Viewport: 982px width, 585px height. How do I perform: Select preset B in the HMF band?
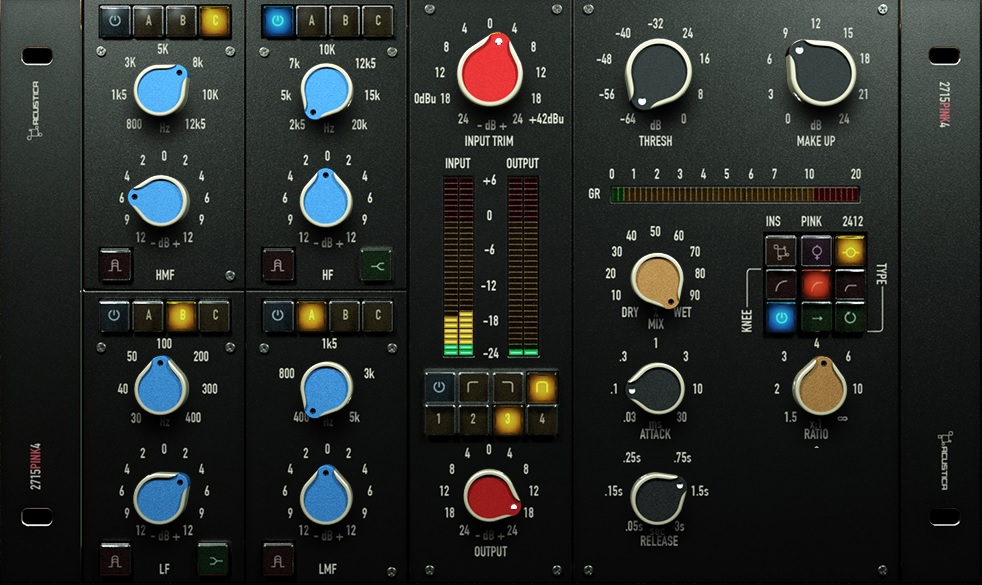point(182,21)
